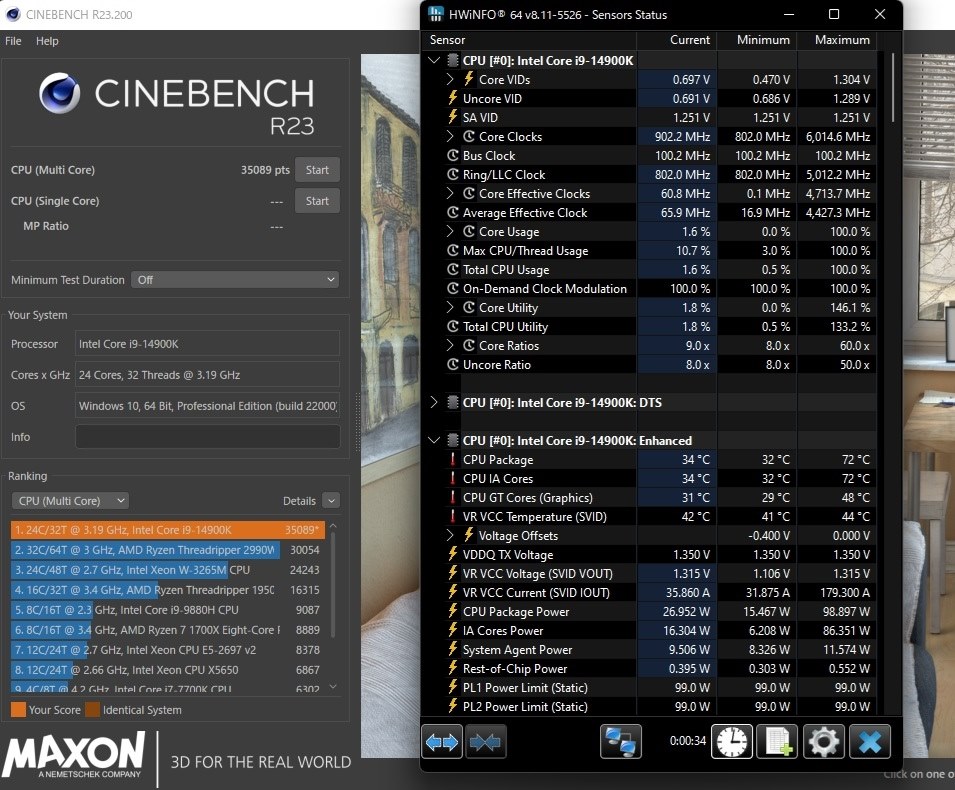Click Total CPU Usage clock icon

tap(453, 269)
